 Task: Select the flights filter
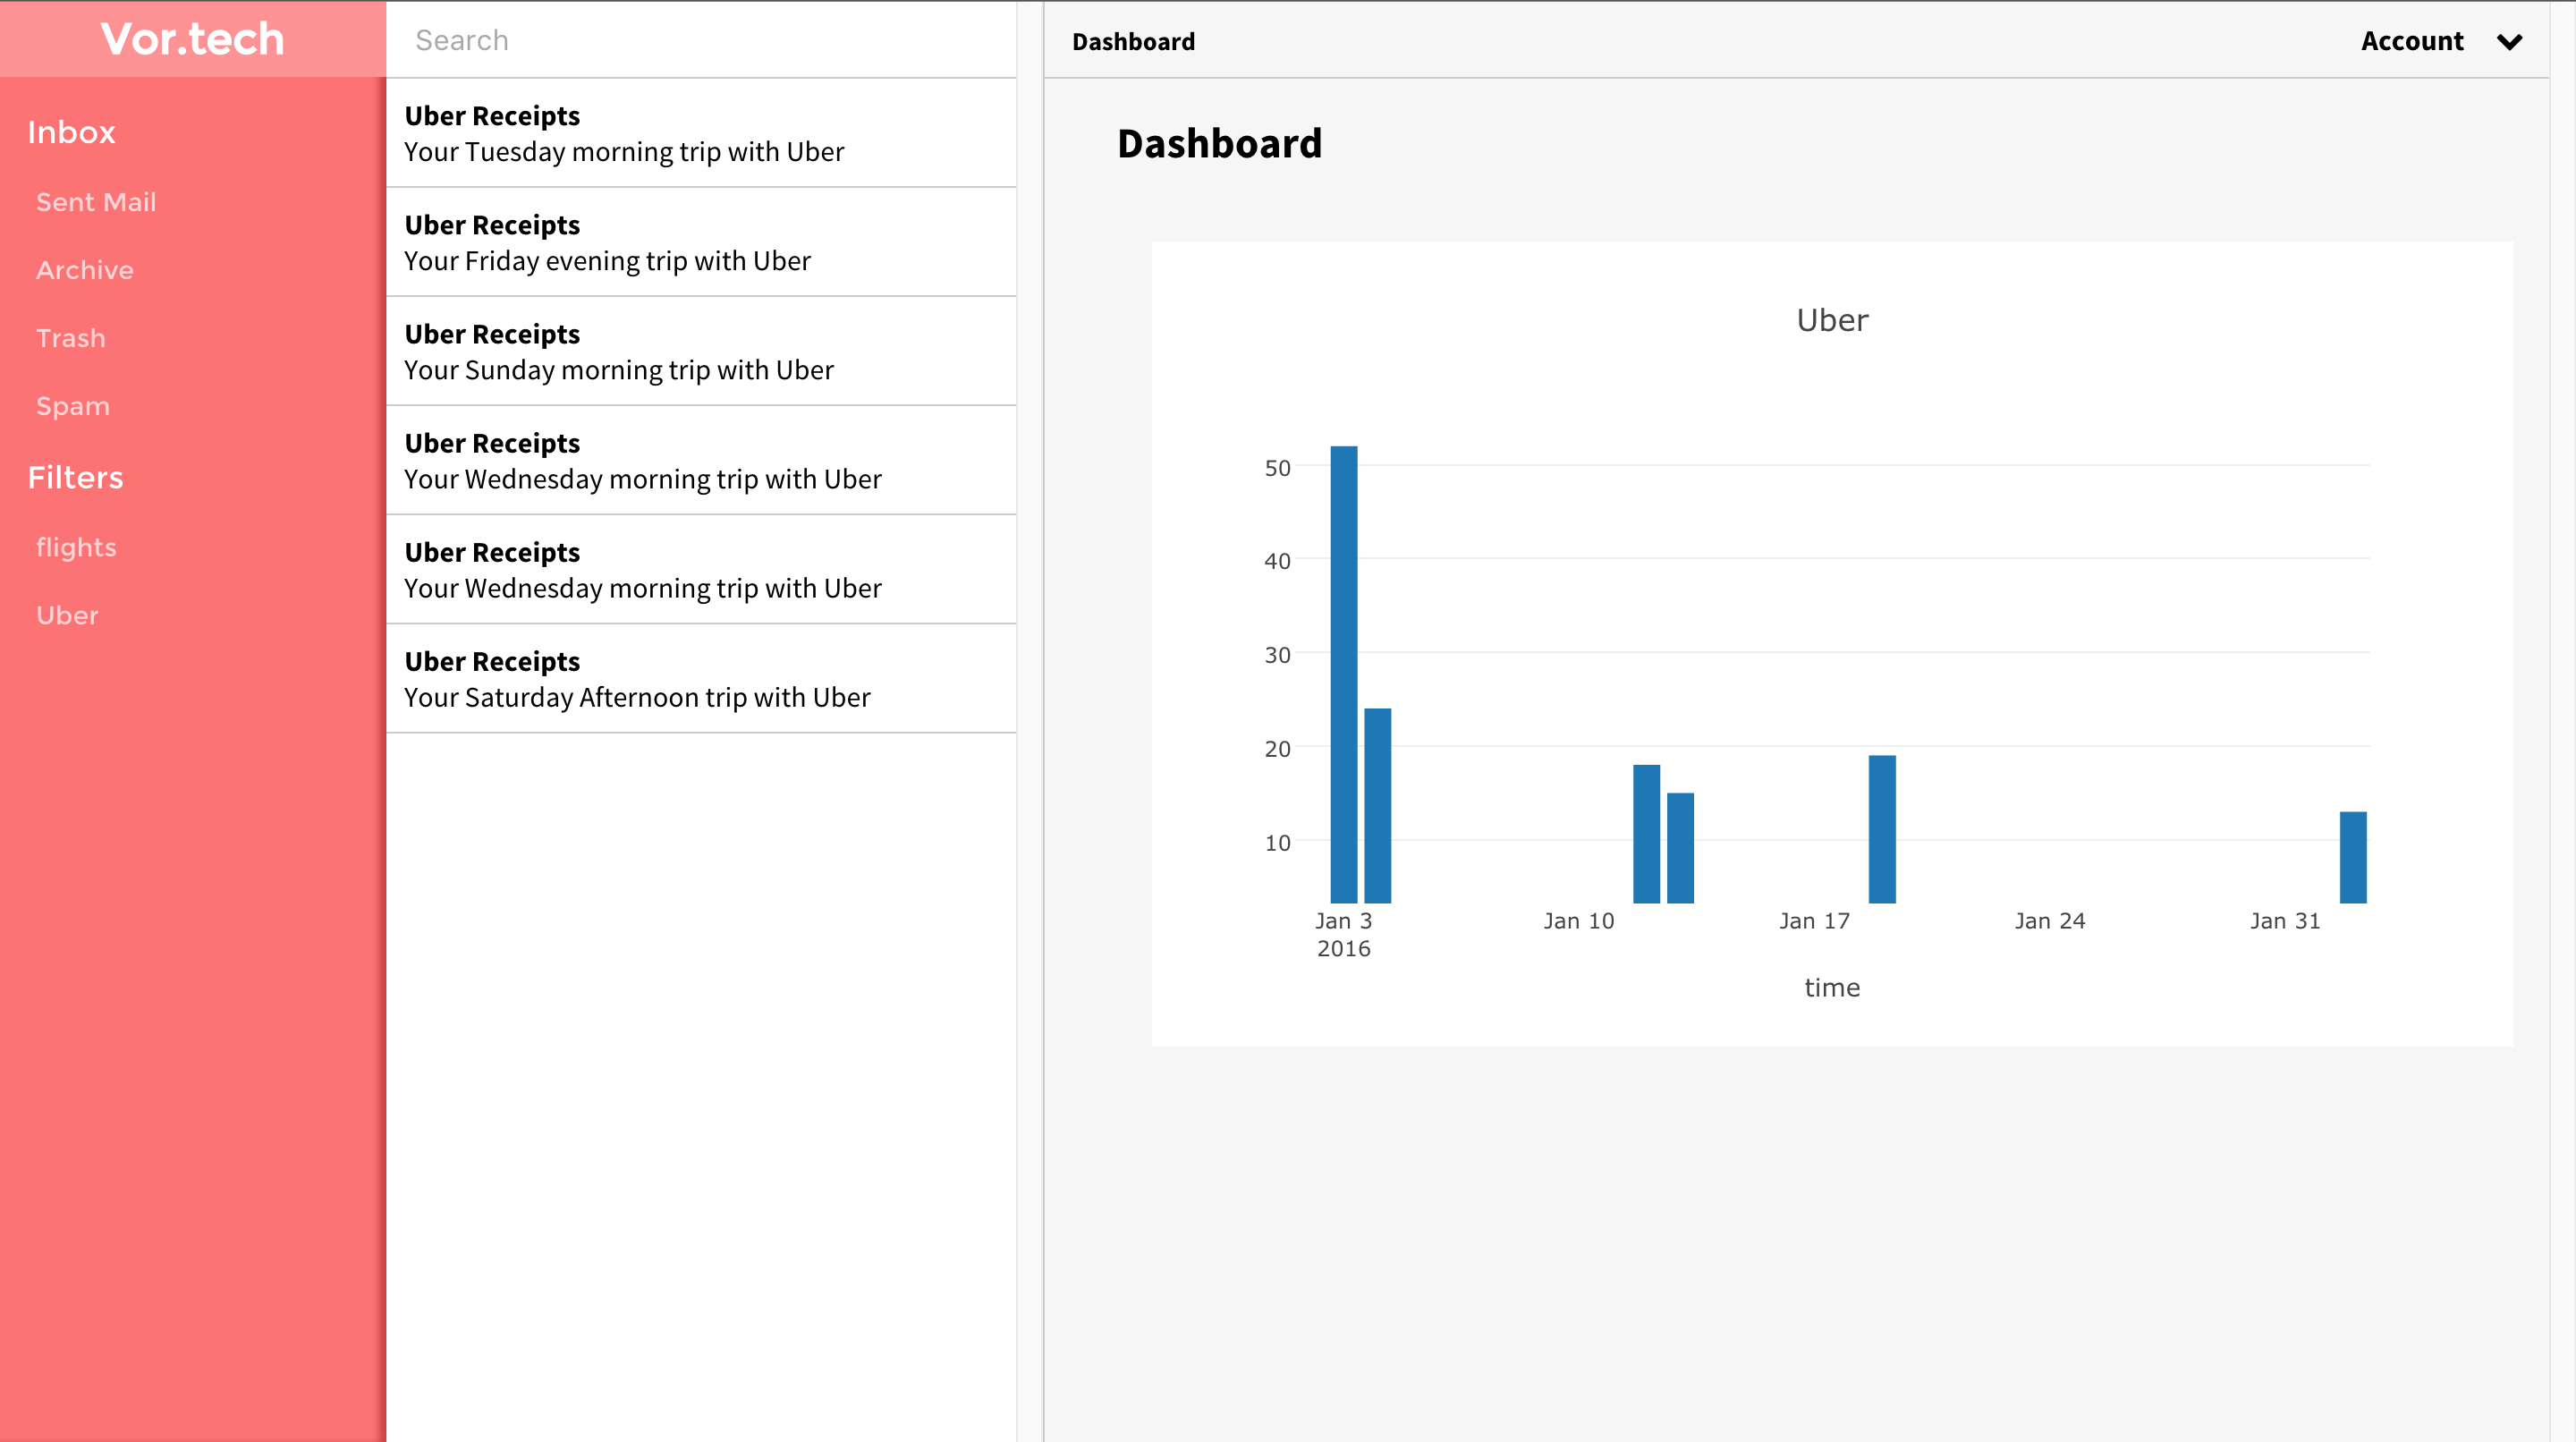76,547
